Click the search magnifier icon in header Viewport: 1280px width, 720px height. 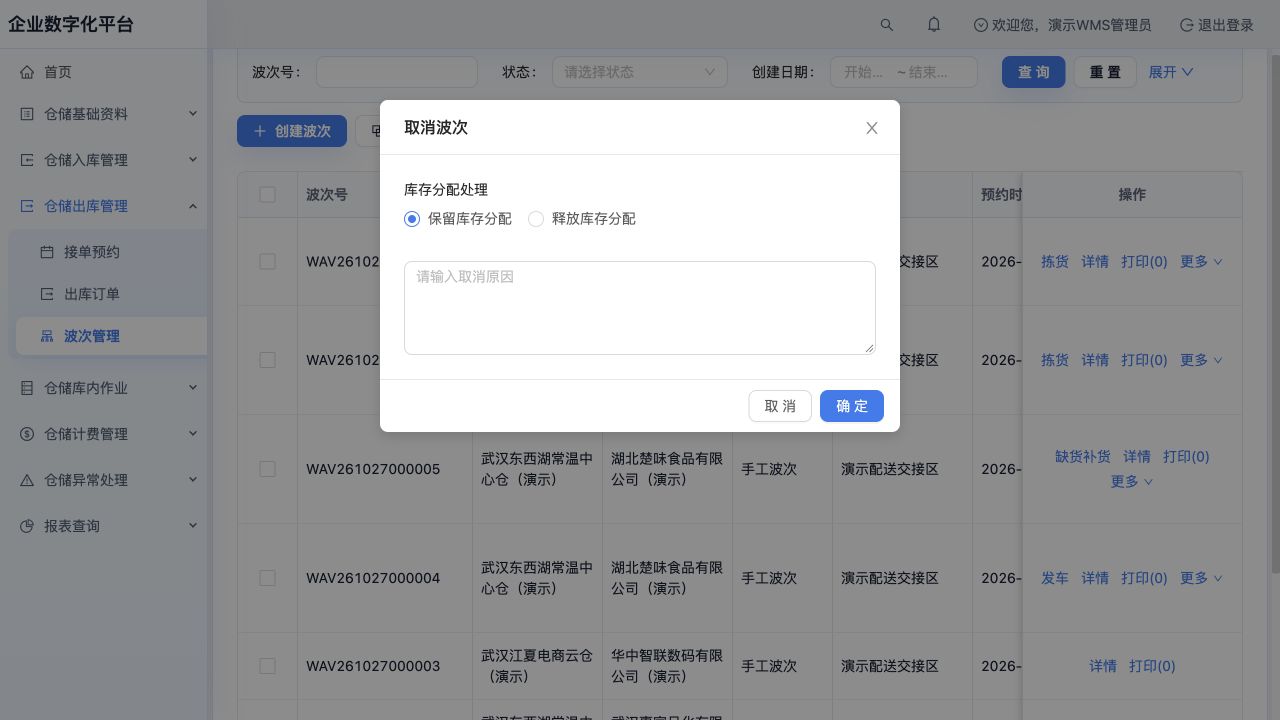(x=887, y=25)
